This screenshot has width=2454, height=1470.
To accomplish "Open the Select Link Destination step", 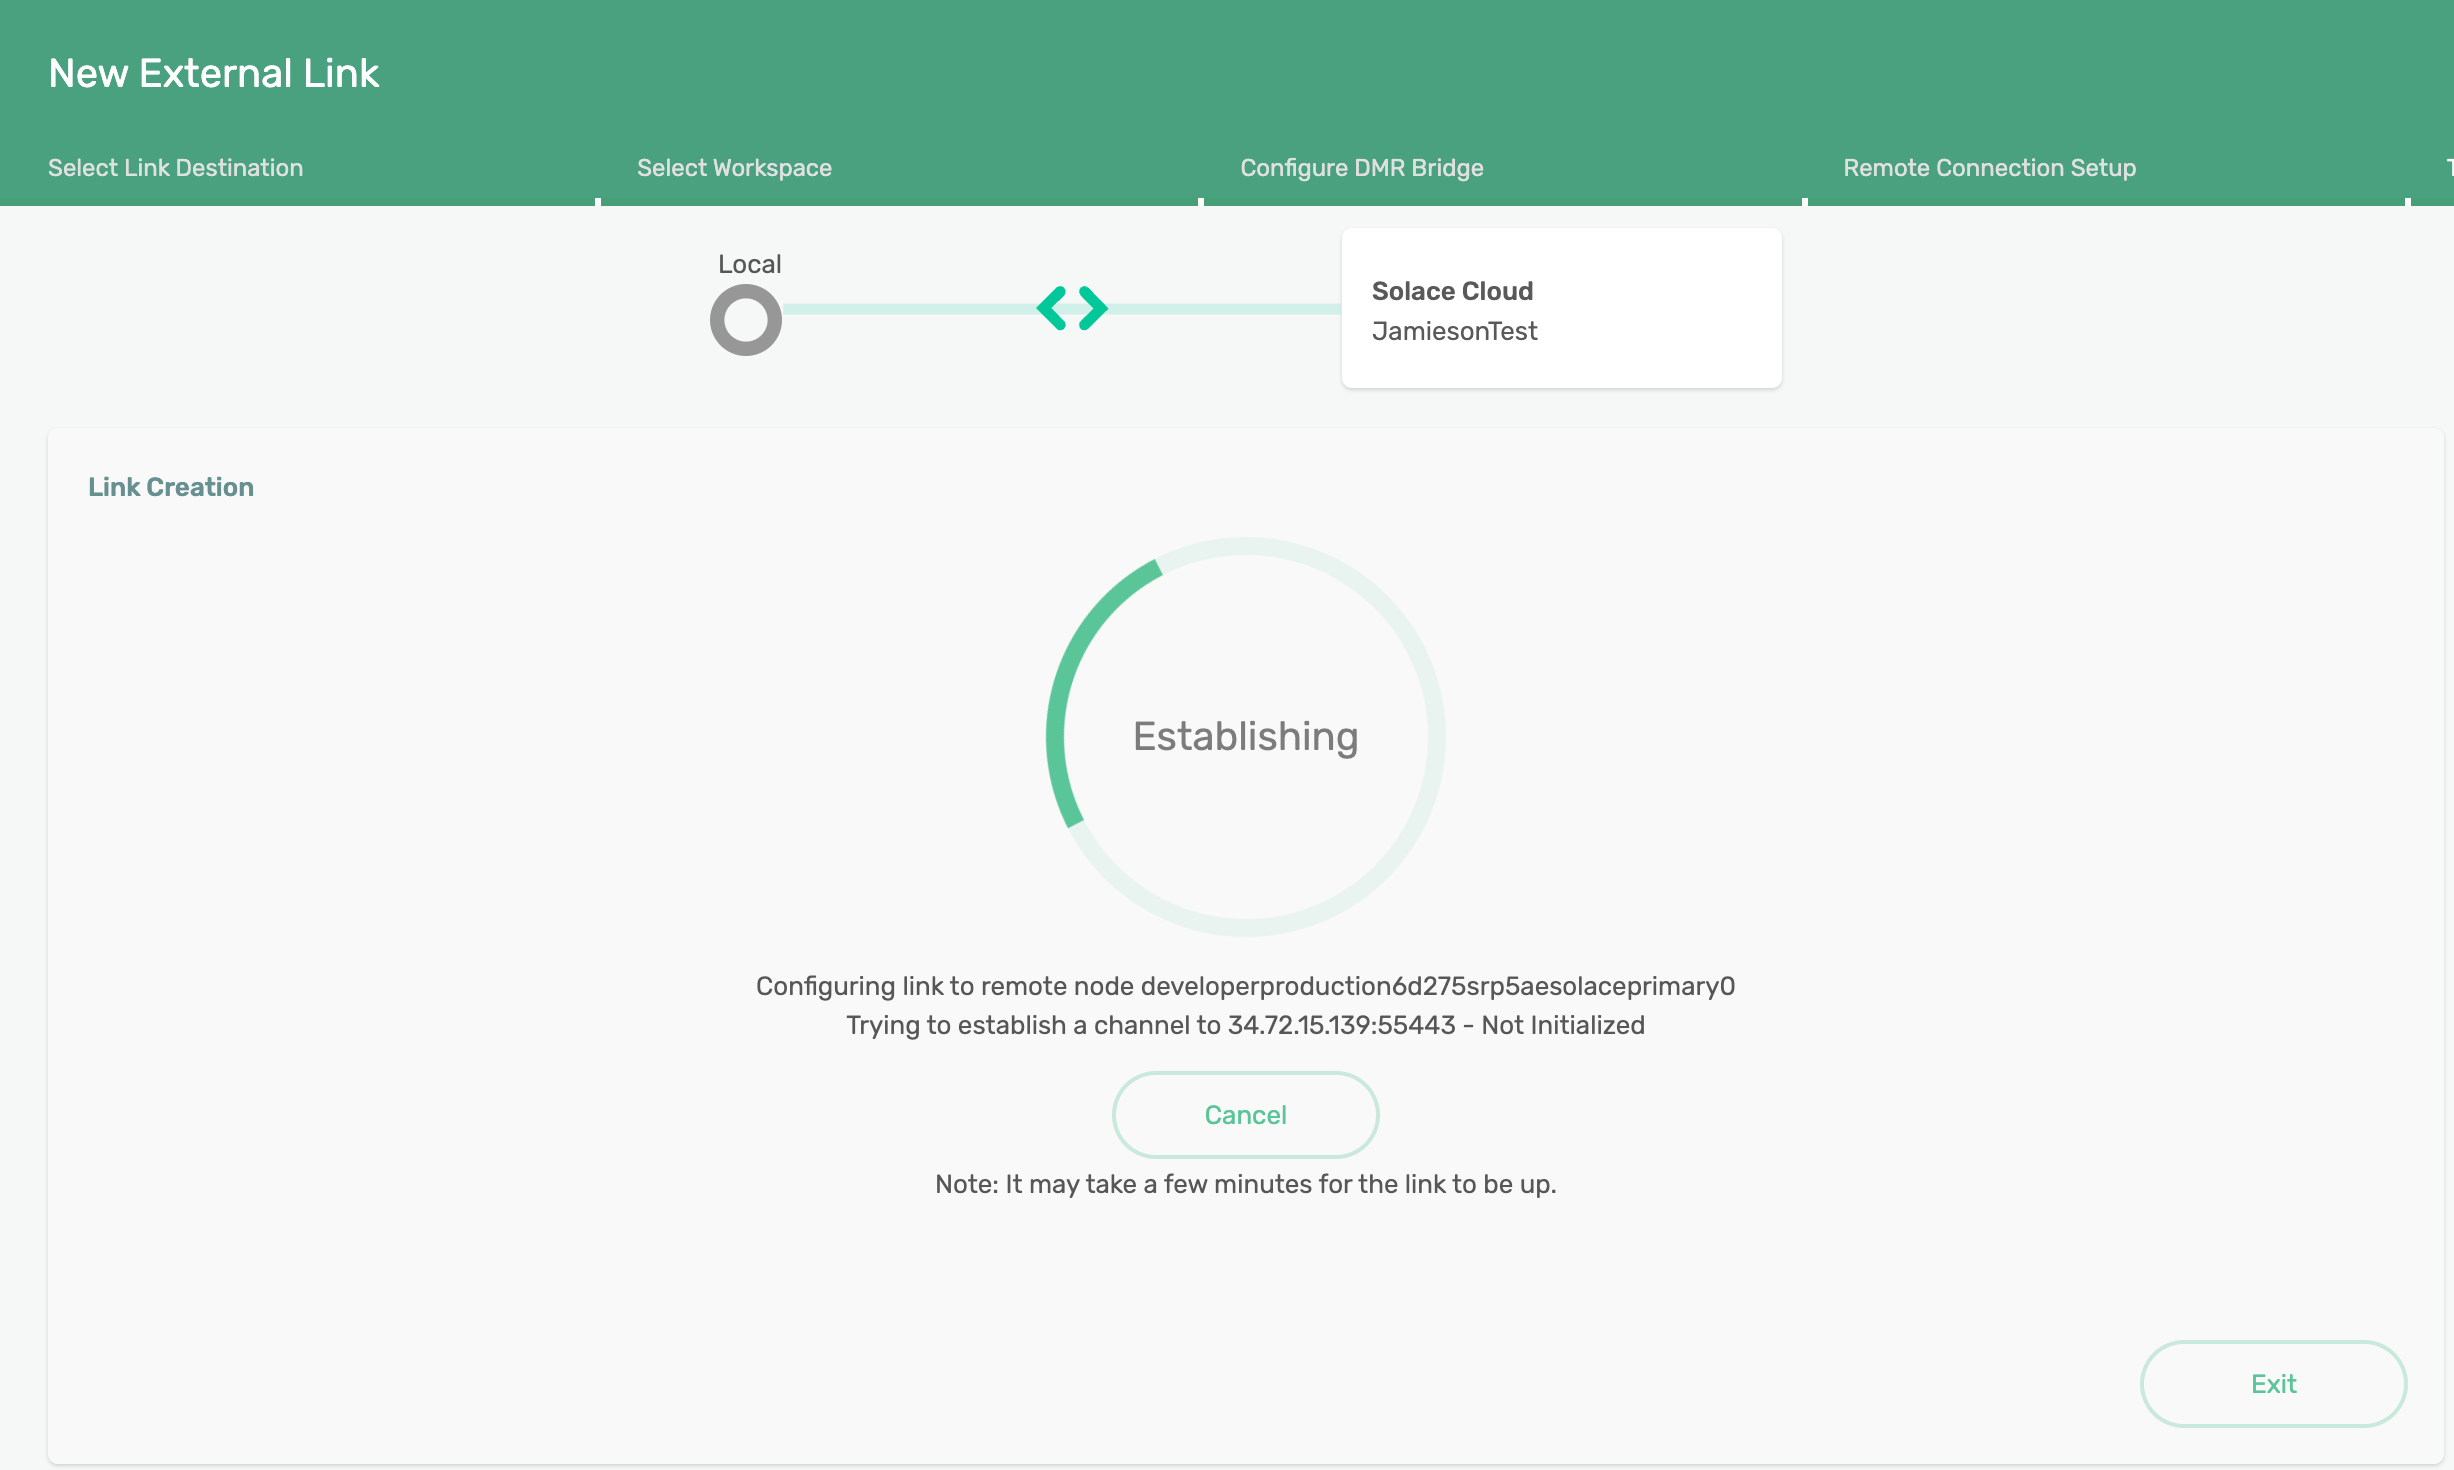I will [x=175, y=168].
